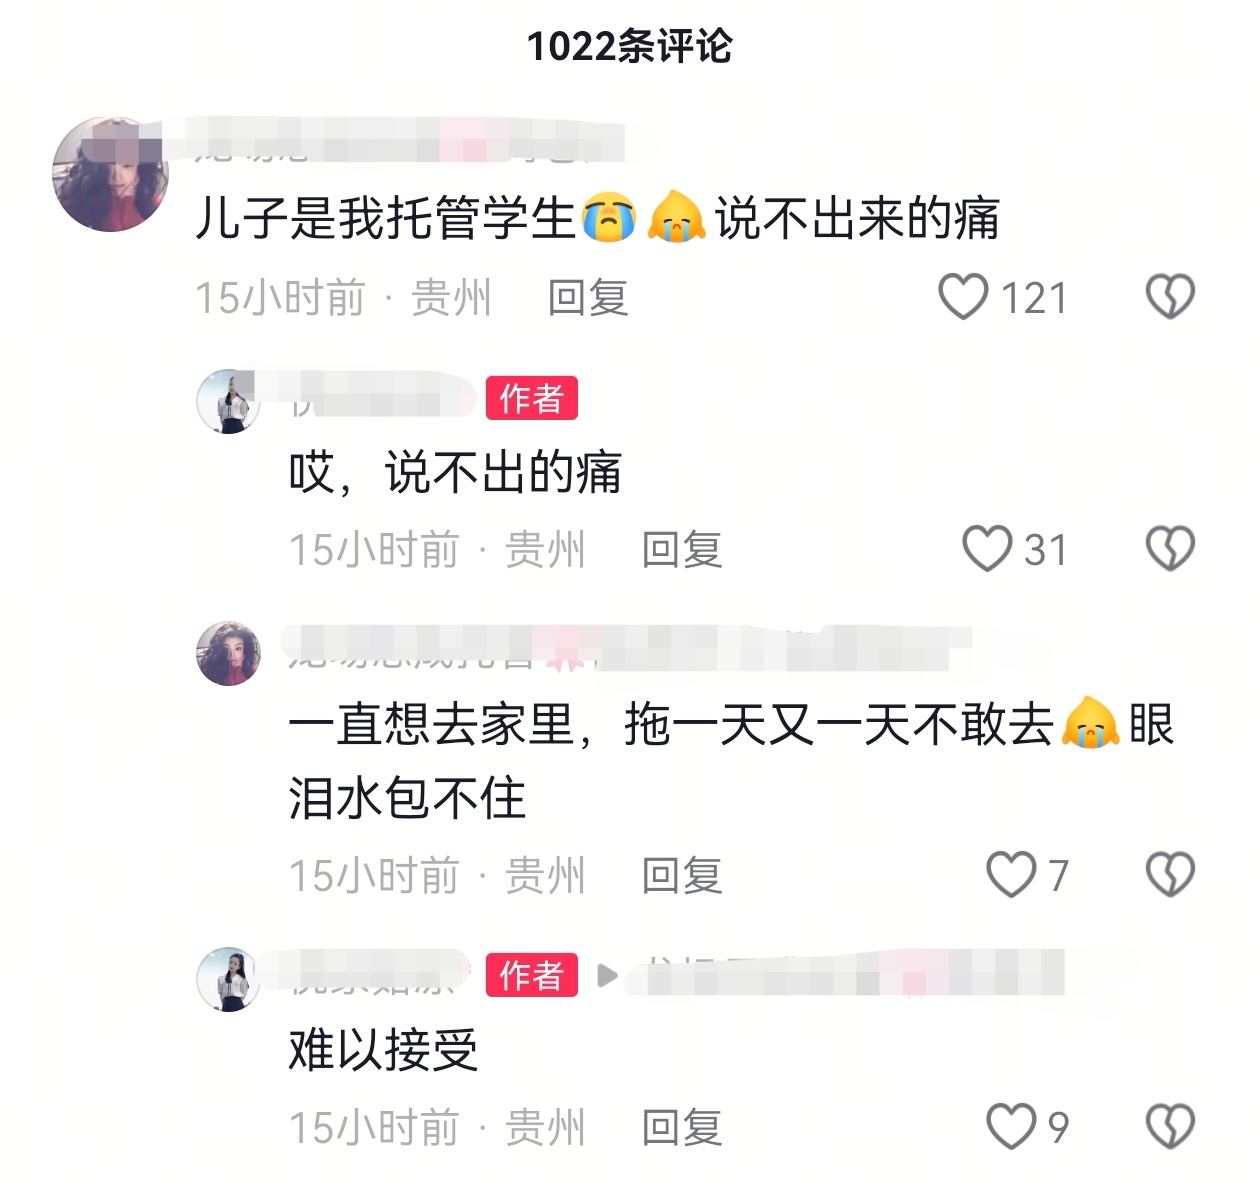This screenshot has height=1186, width=1260.
Task: Open avatar of '一直想去家里' commenter
Action: [x=228, y=653]
